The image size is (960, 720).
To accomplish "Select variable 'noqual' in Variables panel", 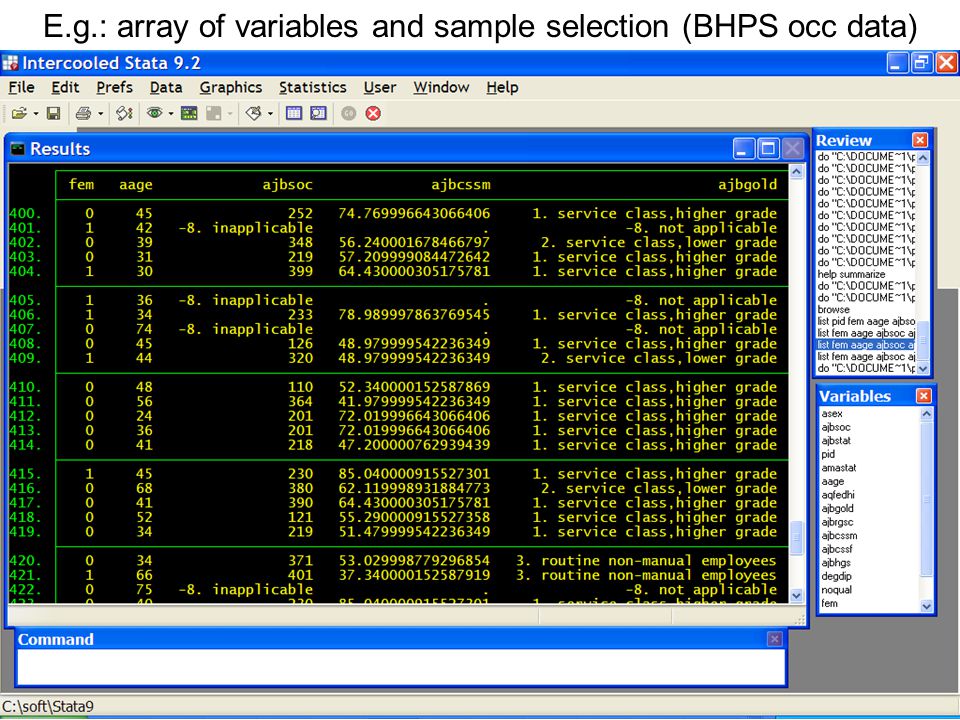I will (x=836, y=590).
